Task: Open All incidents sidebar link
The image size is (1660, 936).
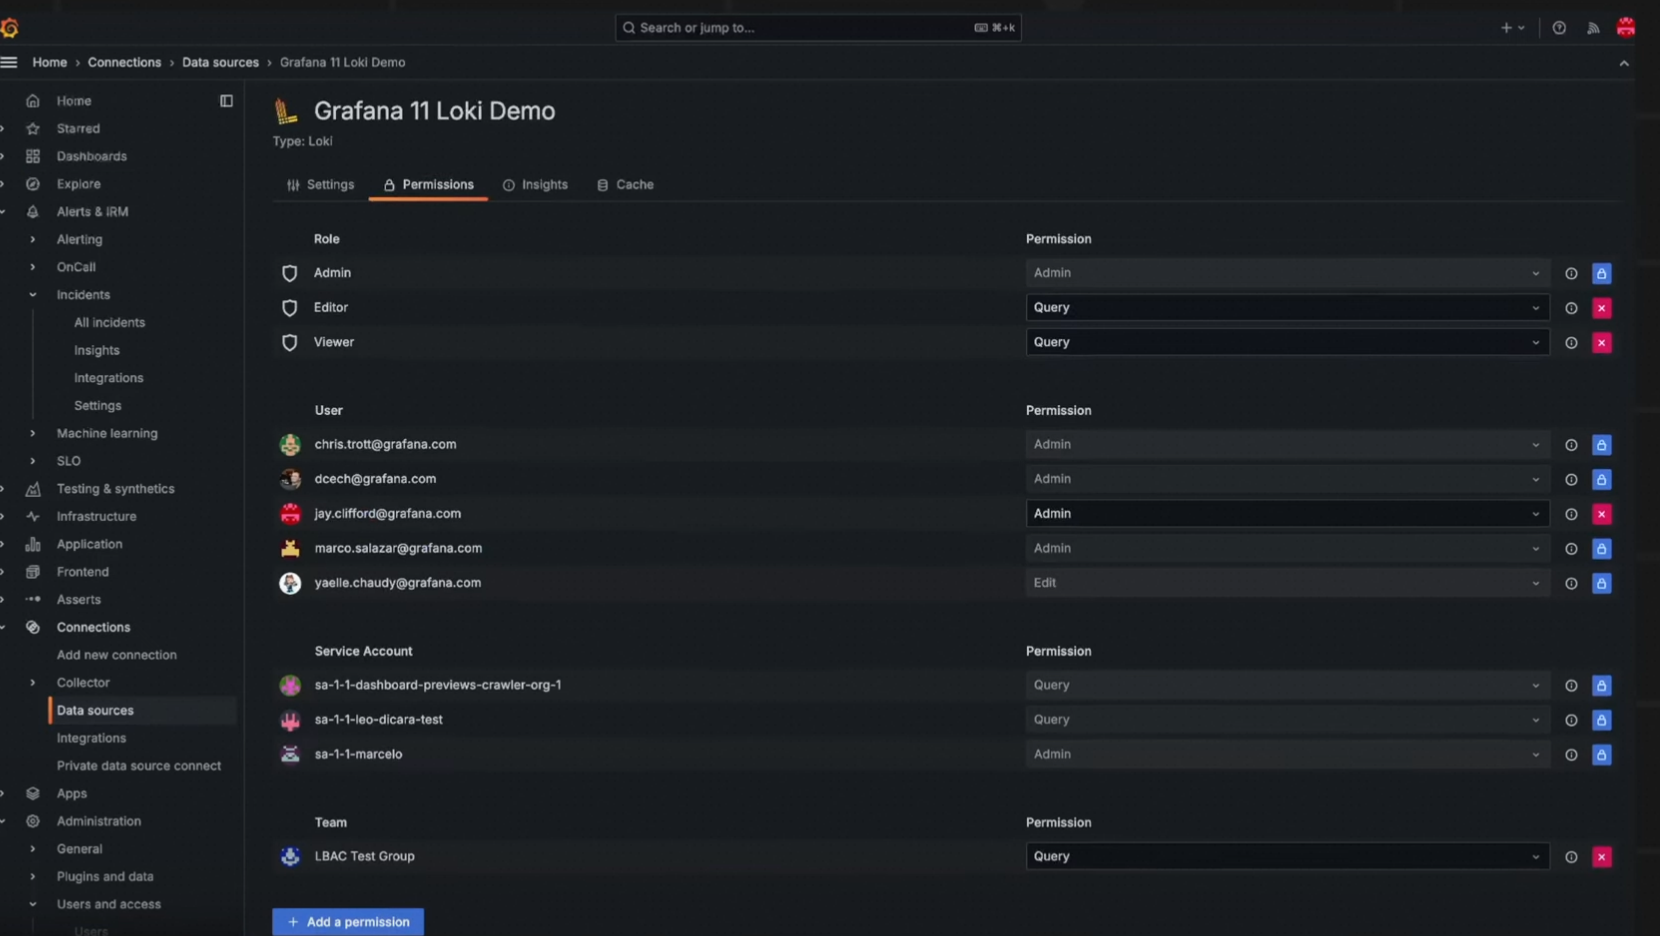Action: click(x=110, y=323)
